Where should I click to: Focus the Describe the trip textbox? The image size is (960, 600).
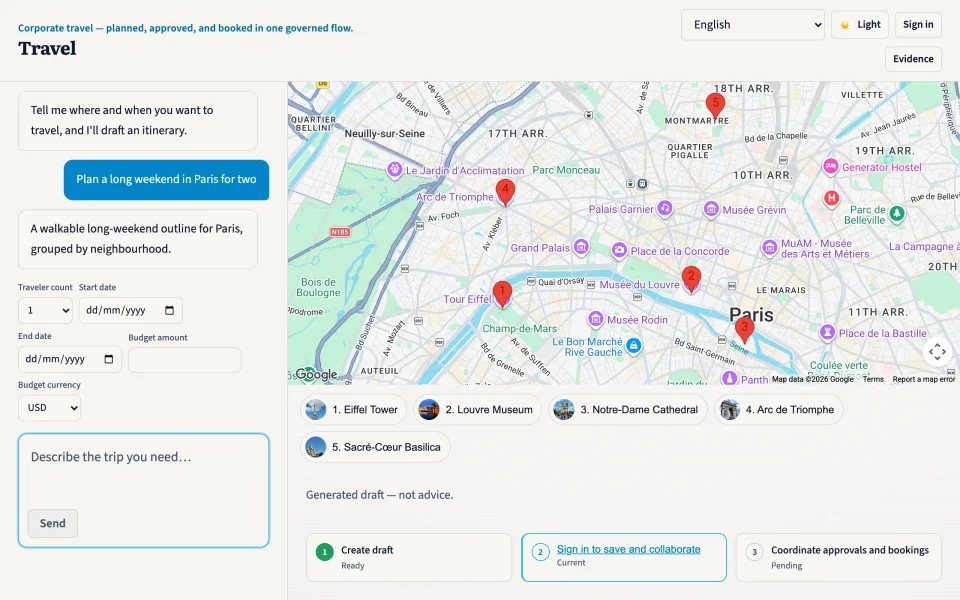(x=144, y=490)
